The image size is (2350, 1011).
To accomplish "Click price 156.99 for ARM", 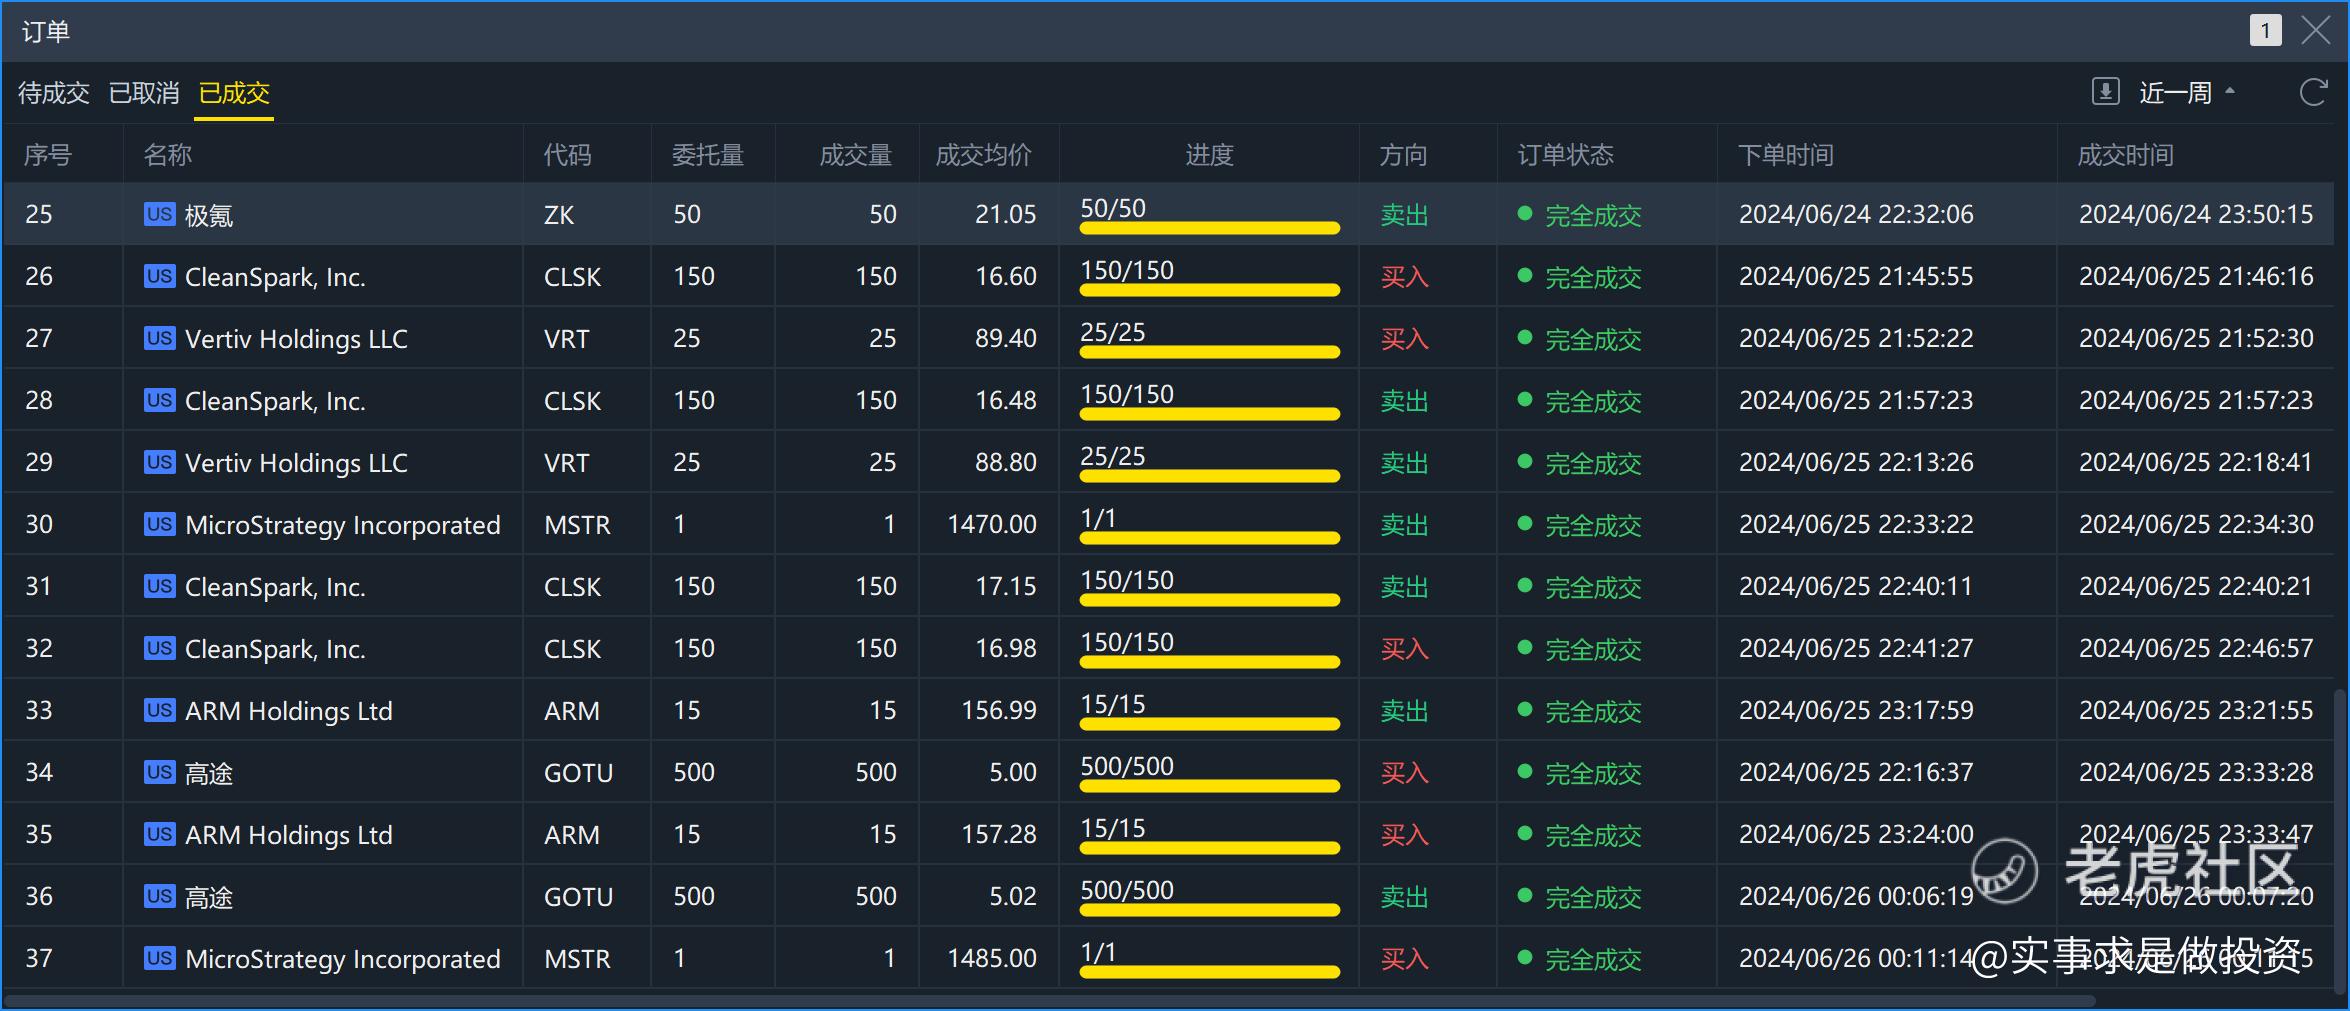I will coord(998,710).
